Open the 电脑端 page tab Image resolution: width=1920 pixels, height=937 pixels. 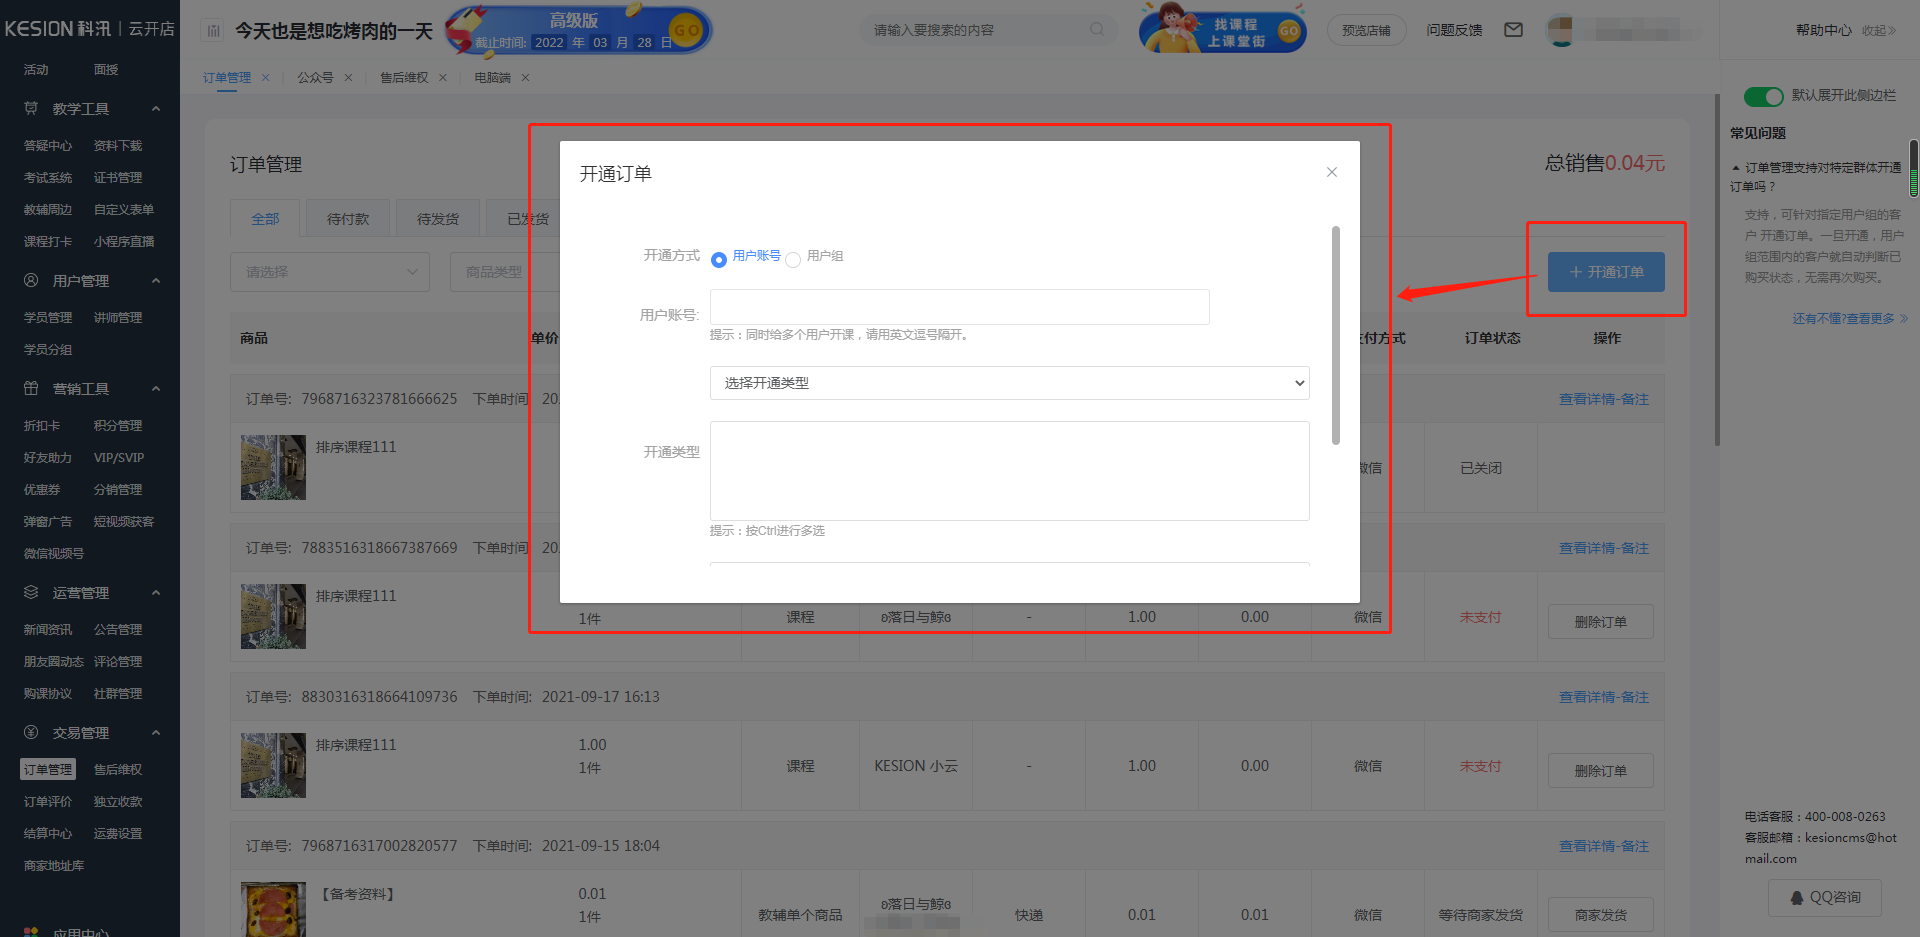tap(492, 77)
